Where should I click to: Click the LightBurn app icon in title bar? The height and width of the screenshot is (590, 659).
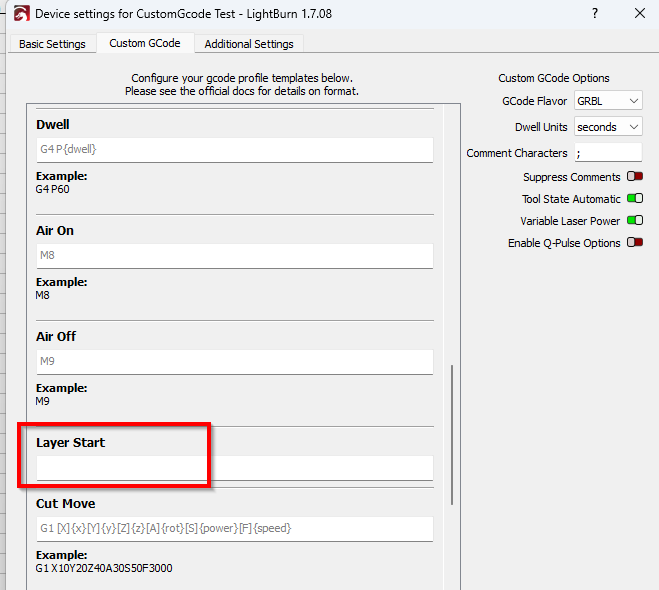pos(21,13)
